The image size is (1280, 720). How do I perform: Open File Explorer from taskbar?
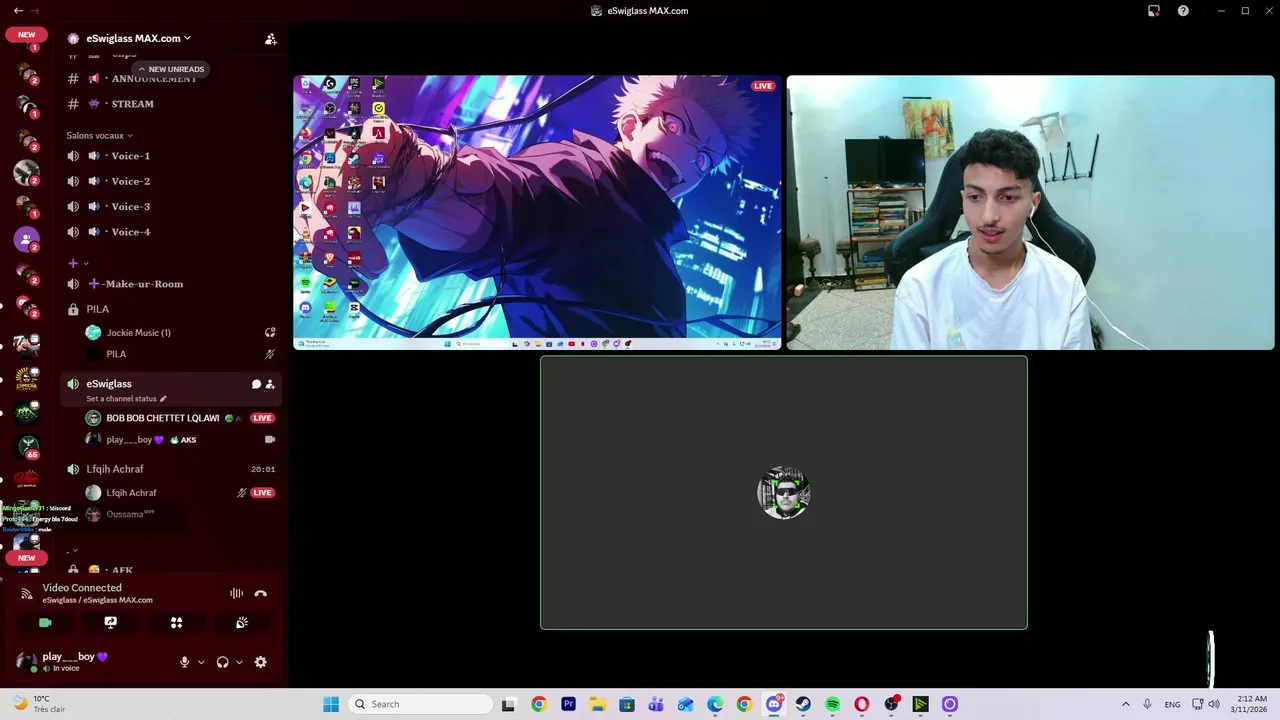(x=597, y=704)
